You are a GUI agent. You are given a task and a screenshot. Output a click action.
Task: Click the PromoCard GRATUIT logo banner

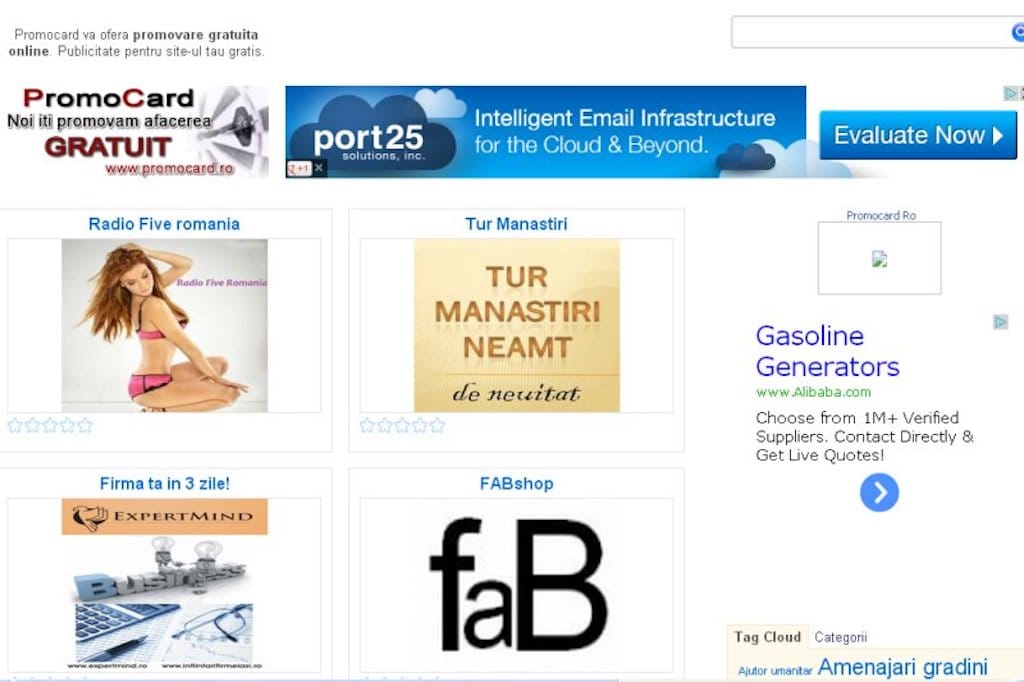(134, 131)
